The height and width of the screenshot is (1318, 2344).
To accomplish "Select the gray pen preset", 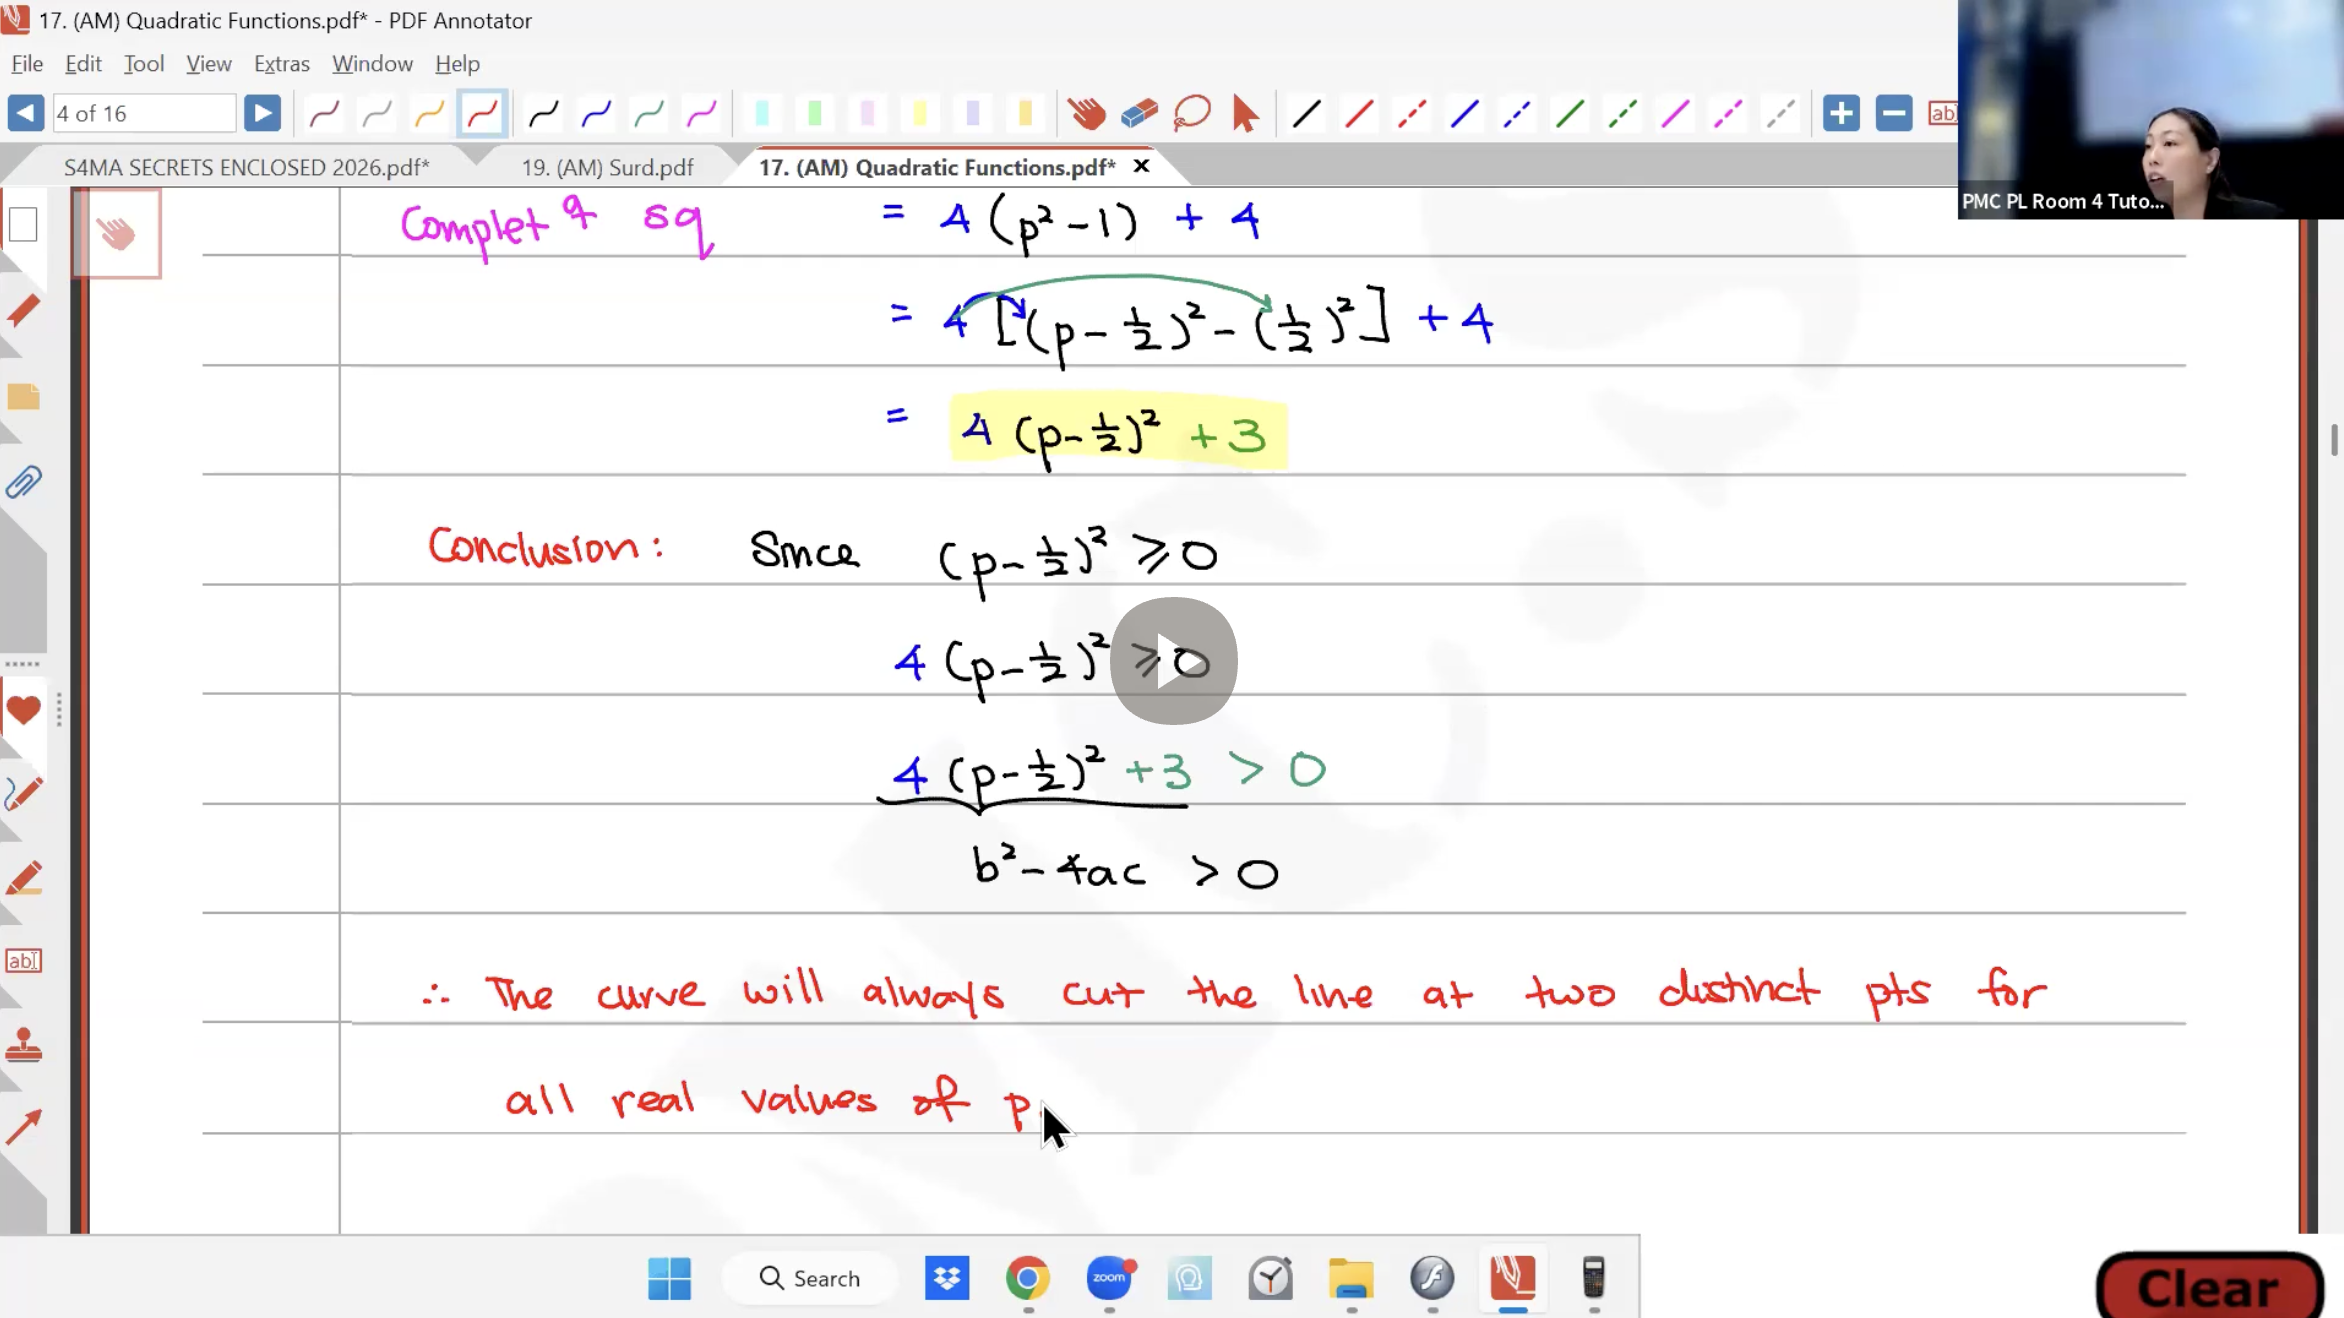I will pos(377,114).
